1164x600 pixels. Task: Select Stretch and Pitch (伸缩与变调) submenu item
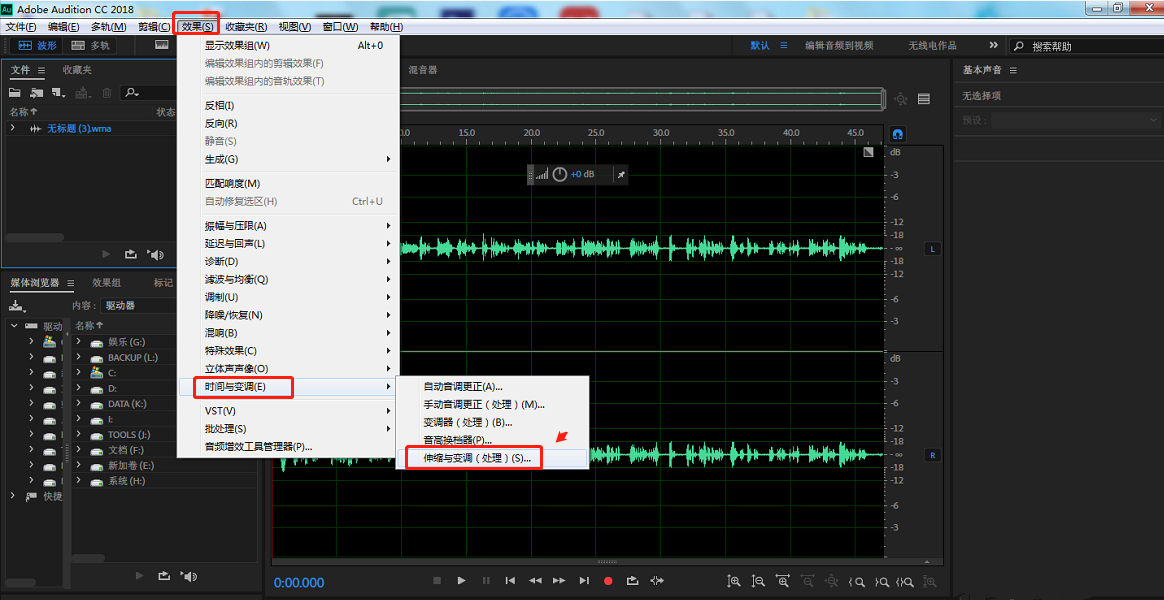tap(477, 458)
